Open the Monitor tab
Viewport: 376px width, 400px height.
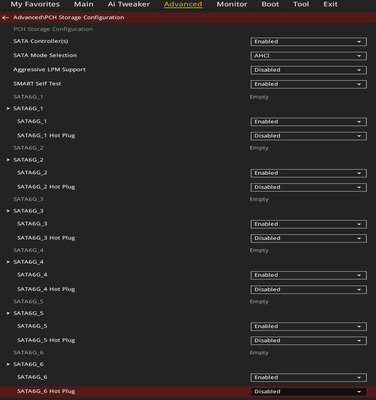[232, 4]
